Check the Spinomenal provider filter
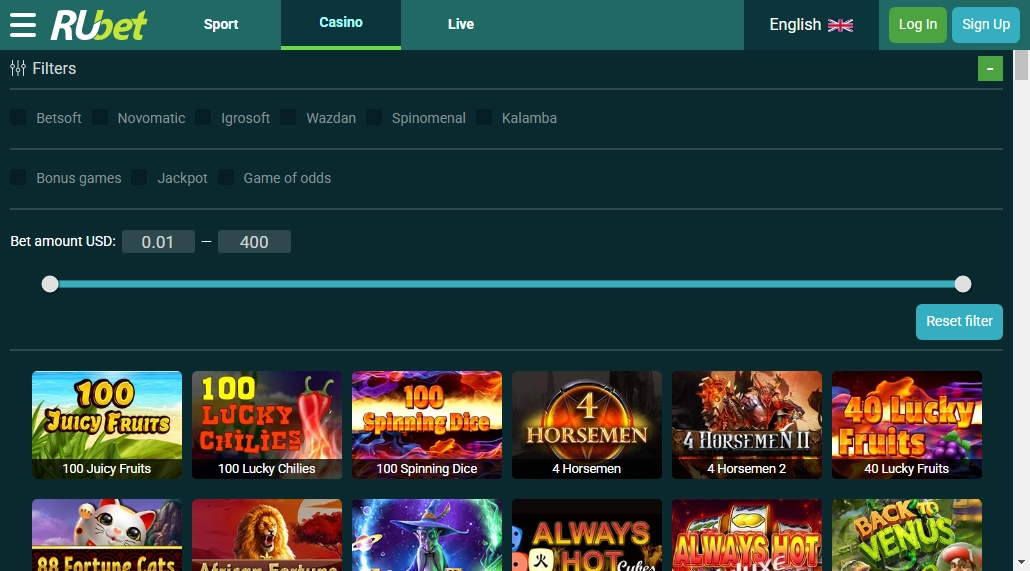 coord(374,118)
